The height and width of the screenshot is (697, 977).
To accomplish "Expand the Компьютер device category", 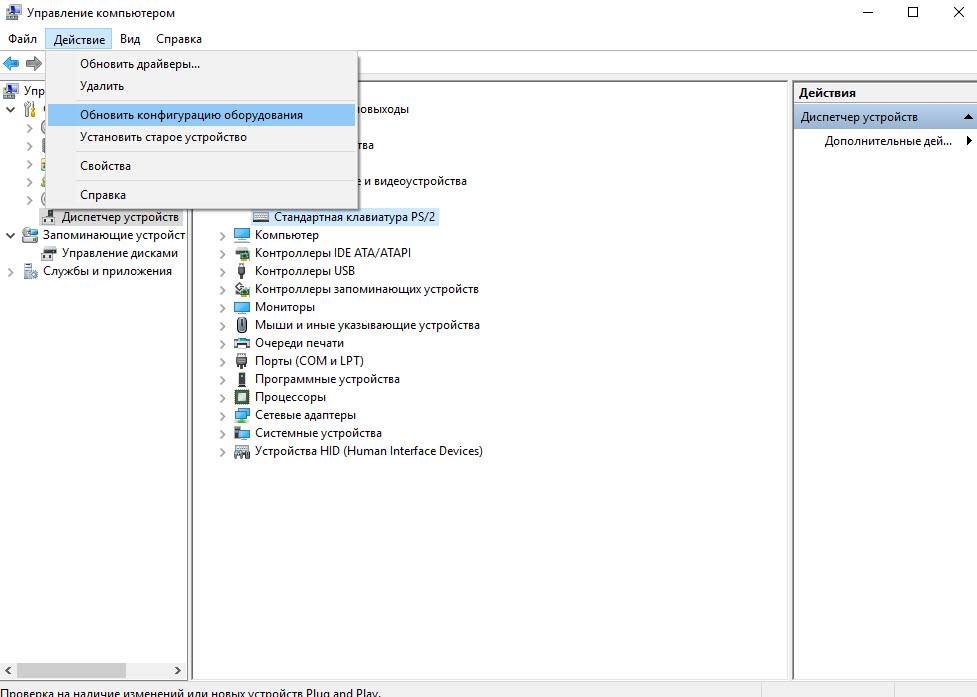I will coord(223,235).
